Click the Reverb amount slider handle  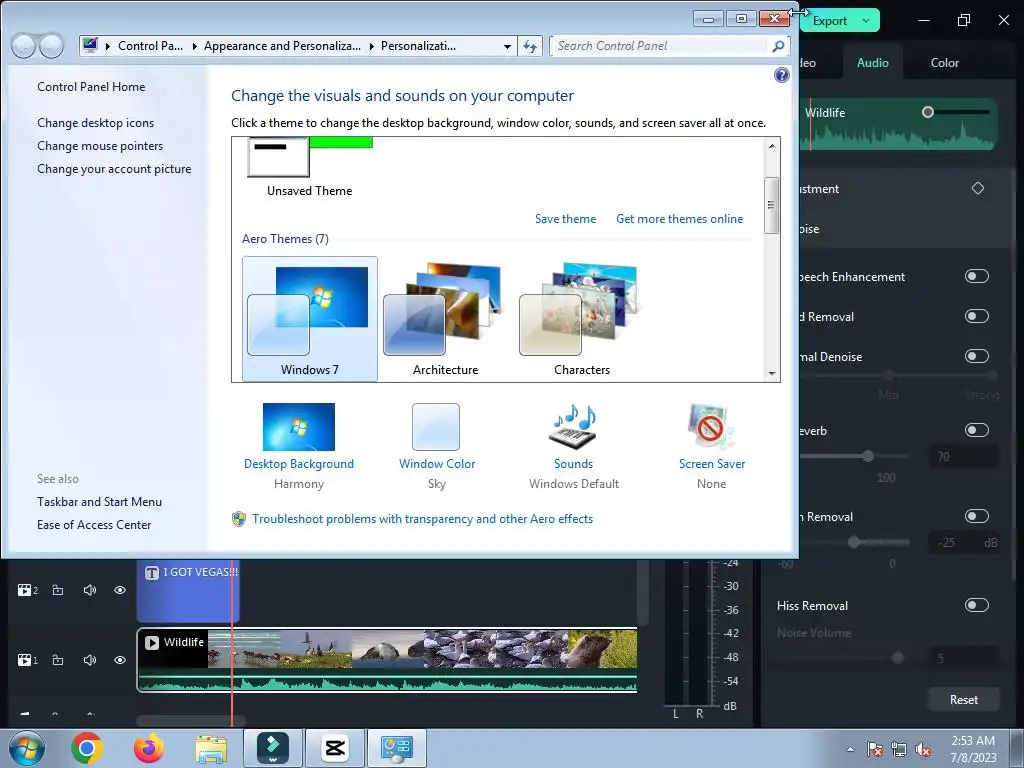(868, 456)
